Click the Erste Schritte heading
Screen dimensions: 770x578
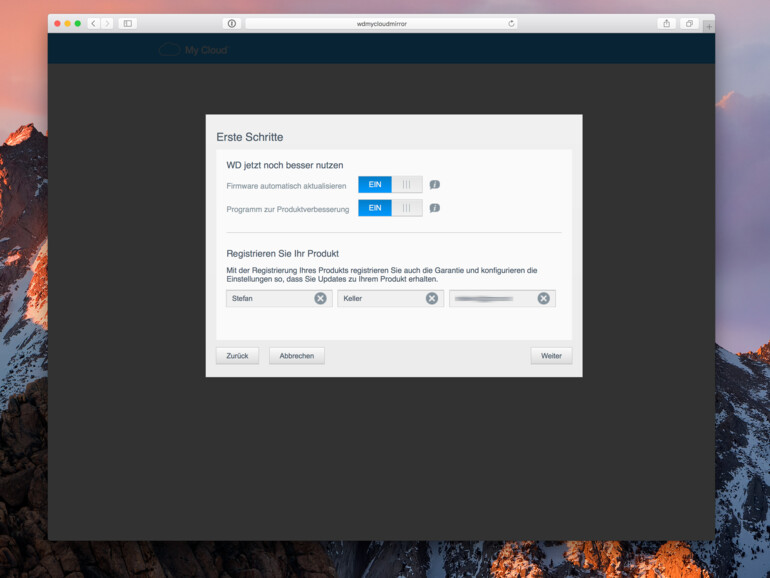coord(249,137)
